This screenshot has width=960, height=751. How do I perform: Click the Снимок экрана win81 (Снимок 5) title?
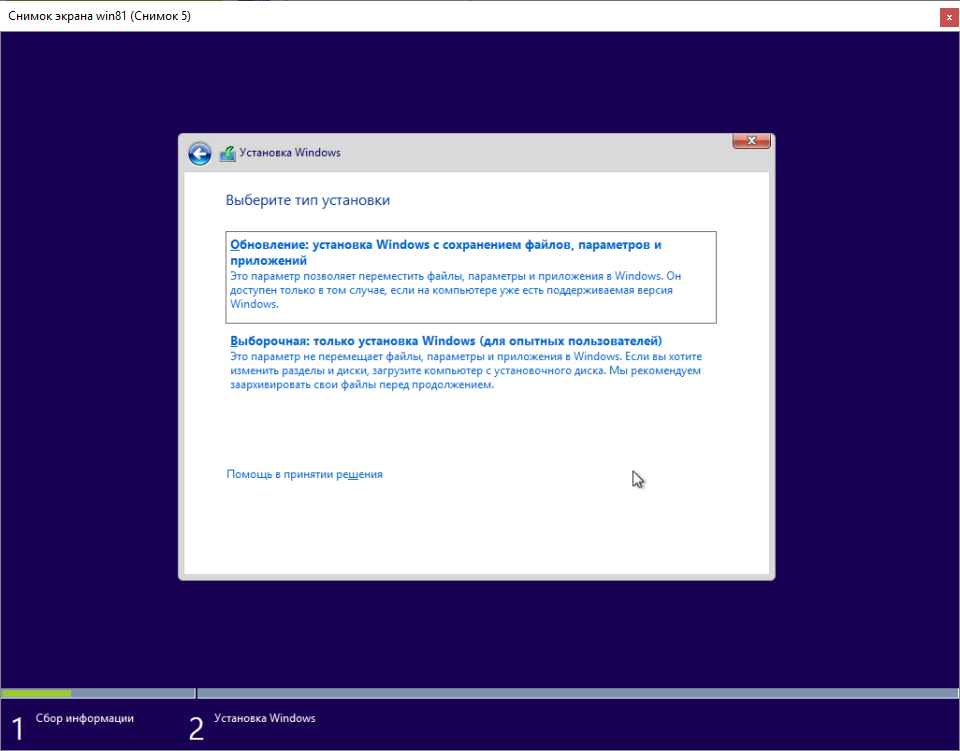point(99,16)
